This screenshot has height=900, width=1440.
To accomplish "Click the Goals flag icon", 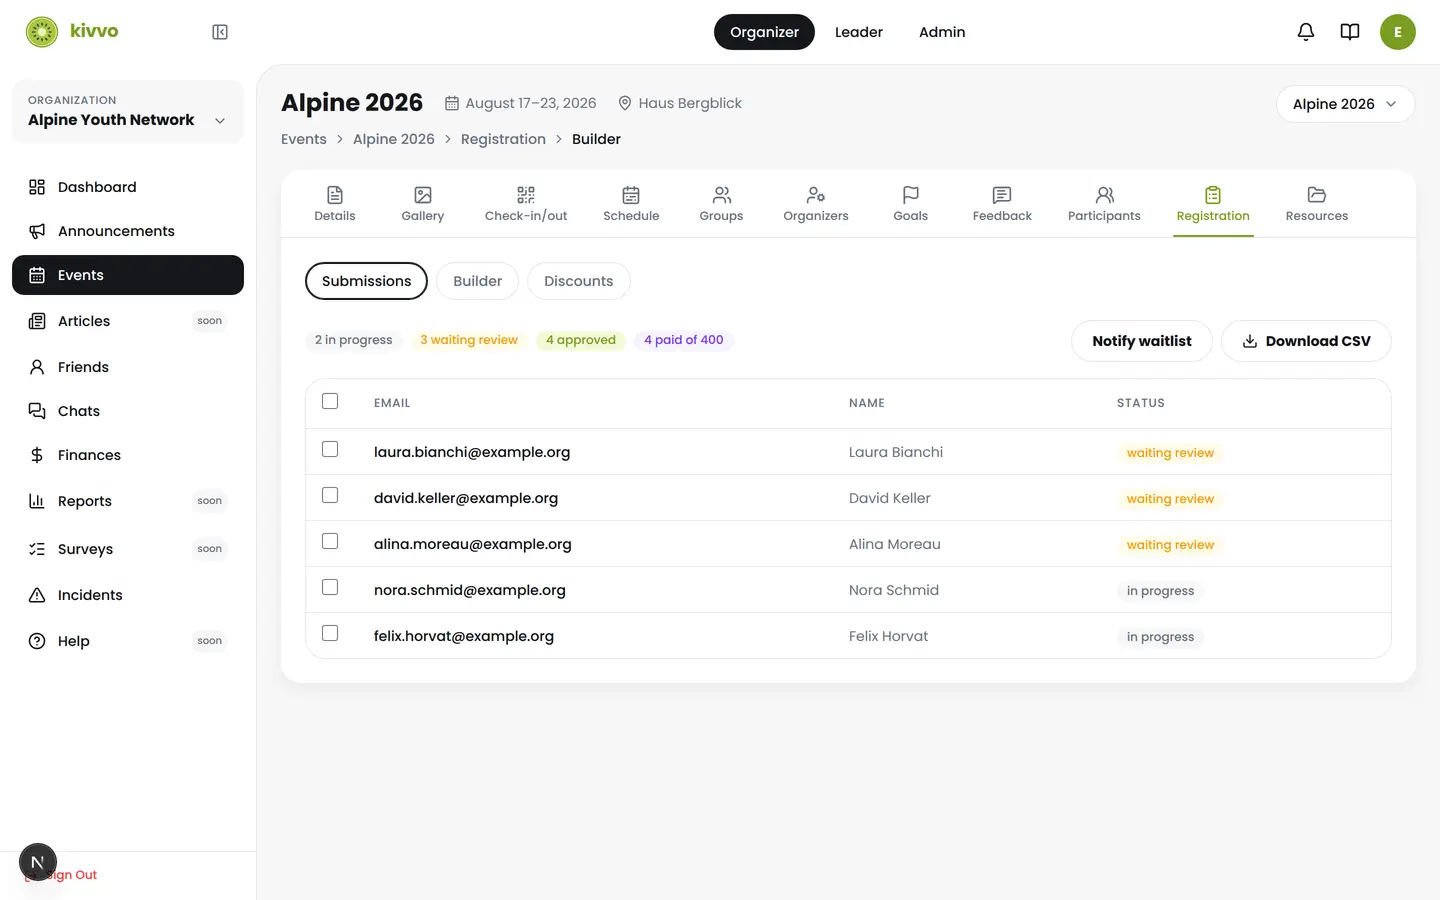I will point(911,195).
